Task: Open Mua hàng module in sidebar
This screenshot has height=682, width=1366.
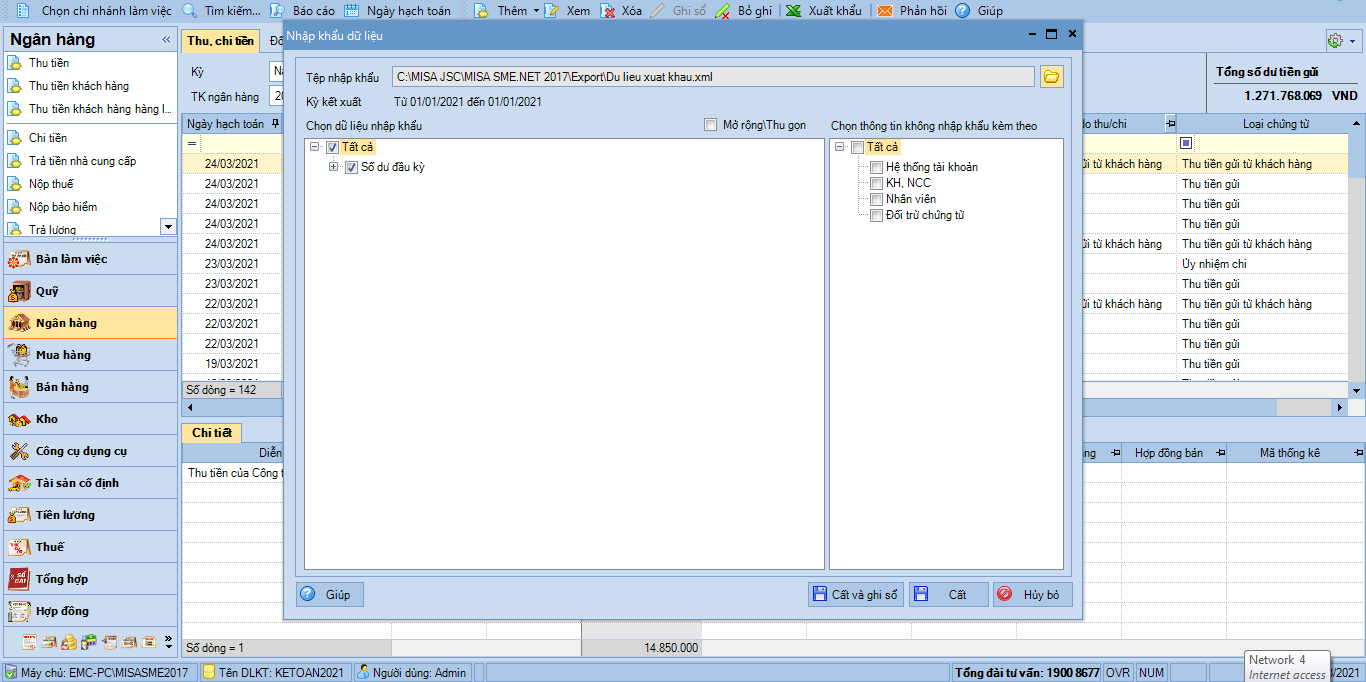Action: tap(90, 355)
